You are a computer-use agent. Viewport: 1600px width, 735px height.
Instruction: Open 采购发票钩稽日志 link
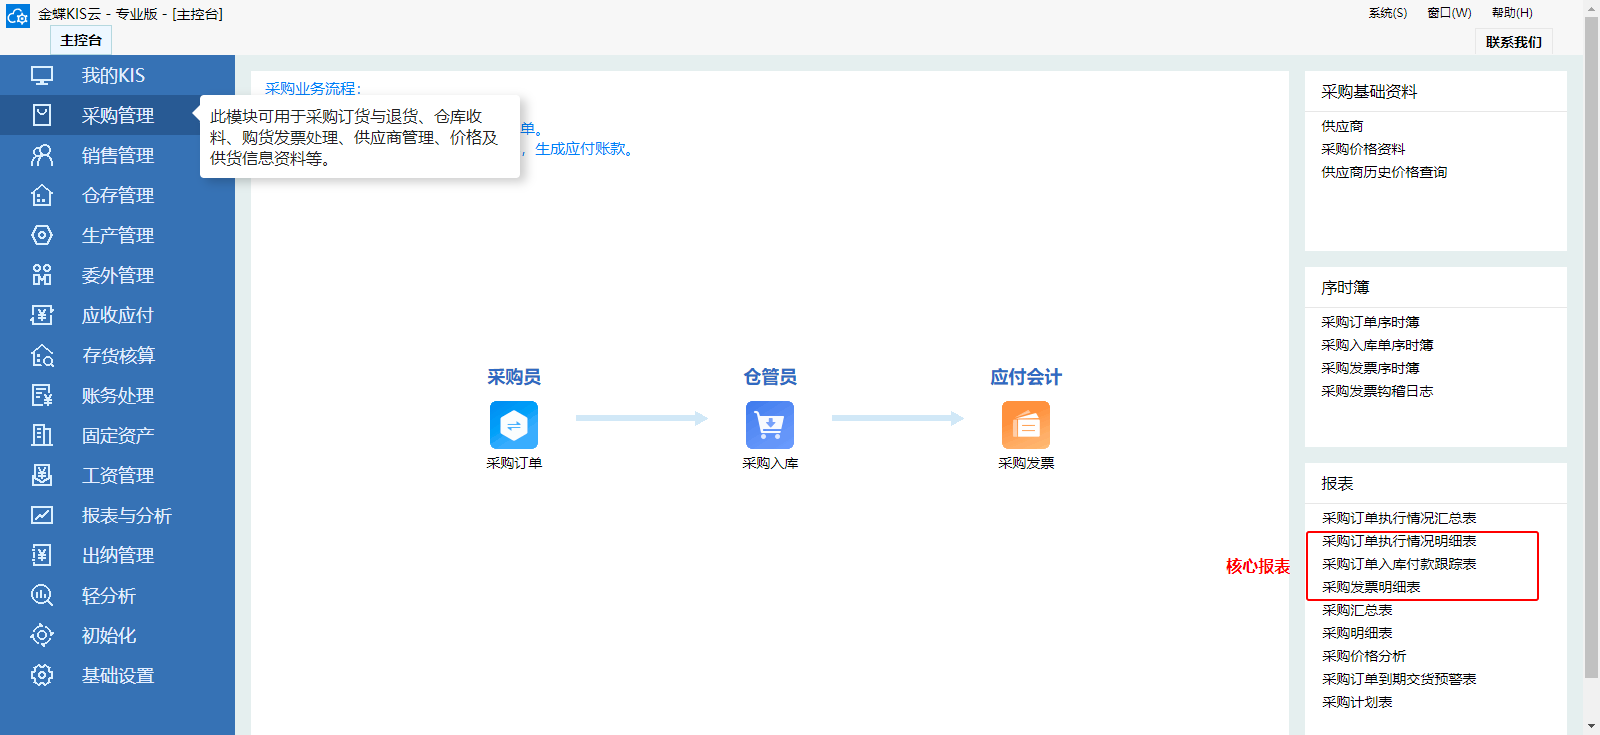[1377, 391]
